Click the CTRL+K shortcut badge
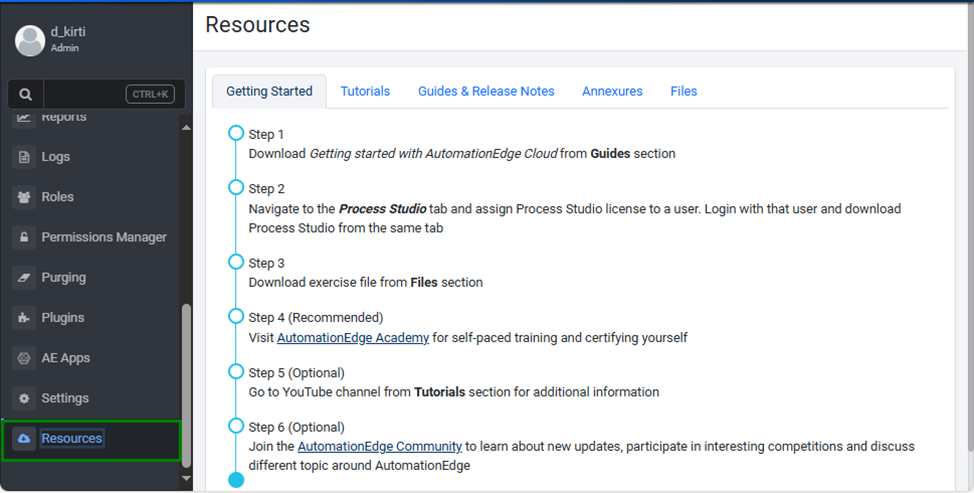This screenshot has width=974, height=493. [x=150, y=94]
